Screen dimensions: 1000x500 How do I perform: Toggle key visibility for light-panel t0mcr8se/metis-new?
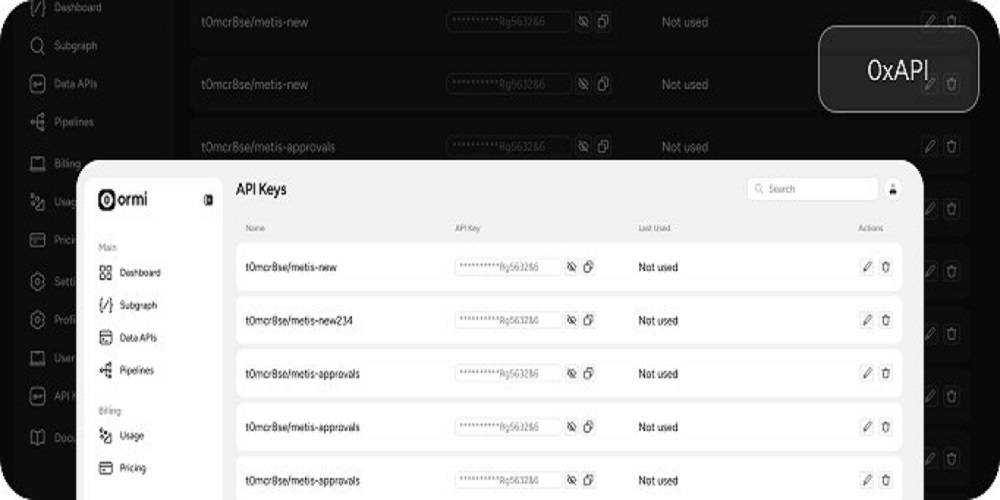571,267
